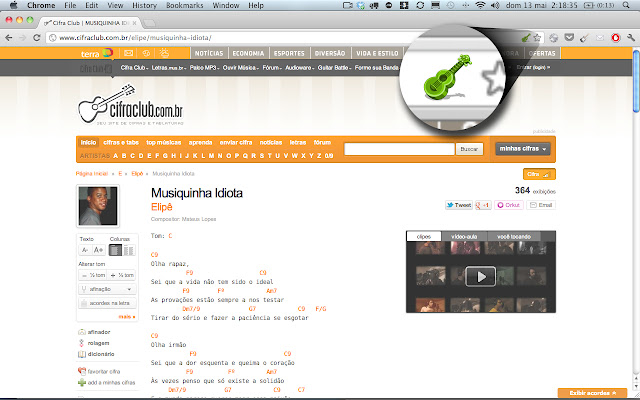The width and height of the screenshot is (640, 400).
Task: Click the Terra mail envelope icon
Action: pos(129,53)
